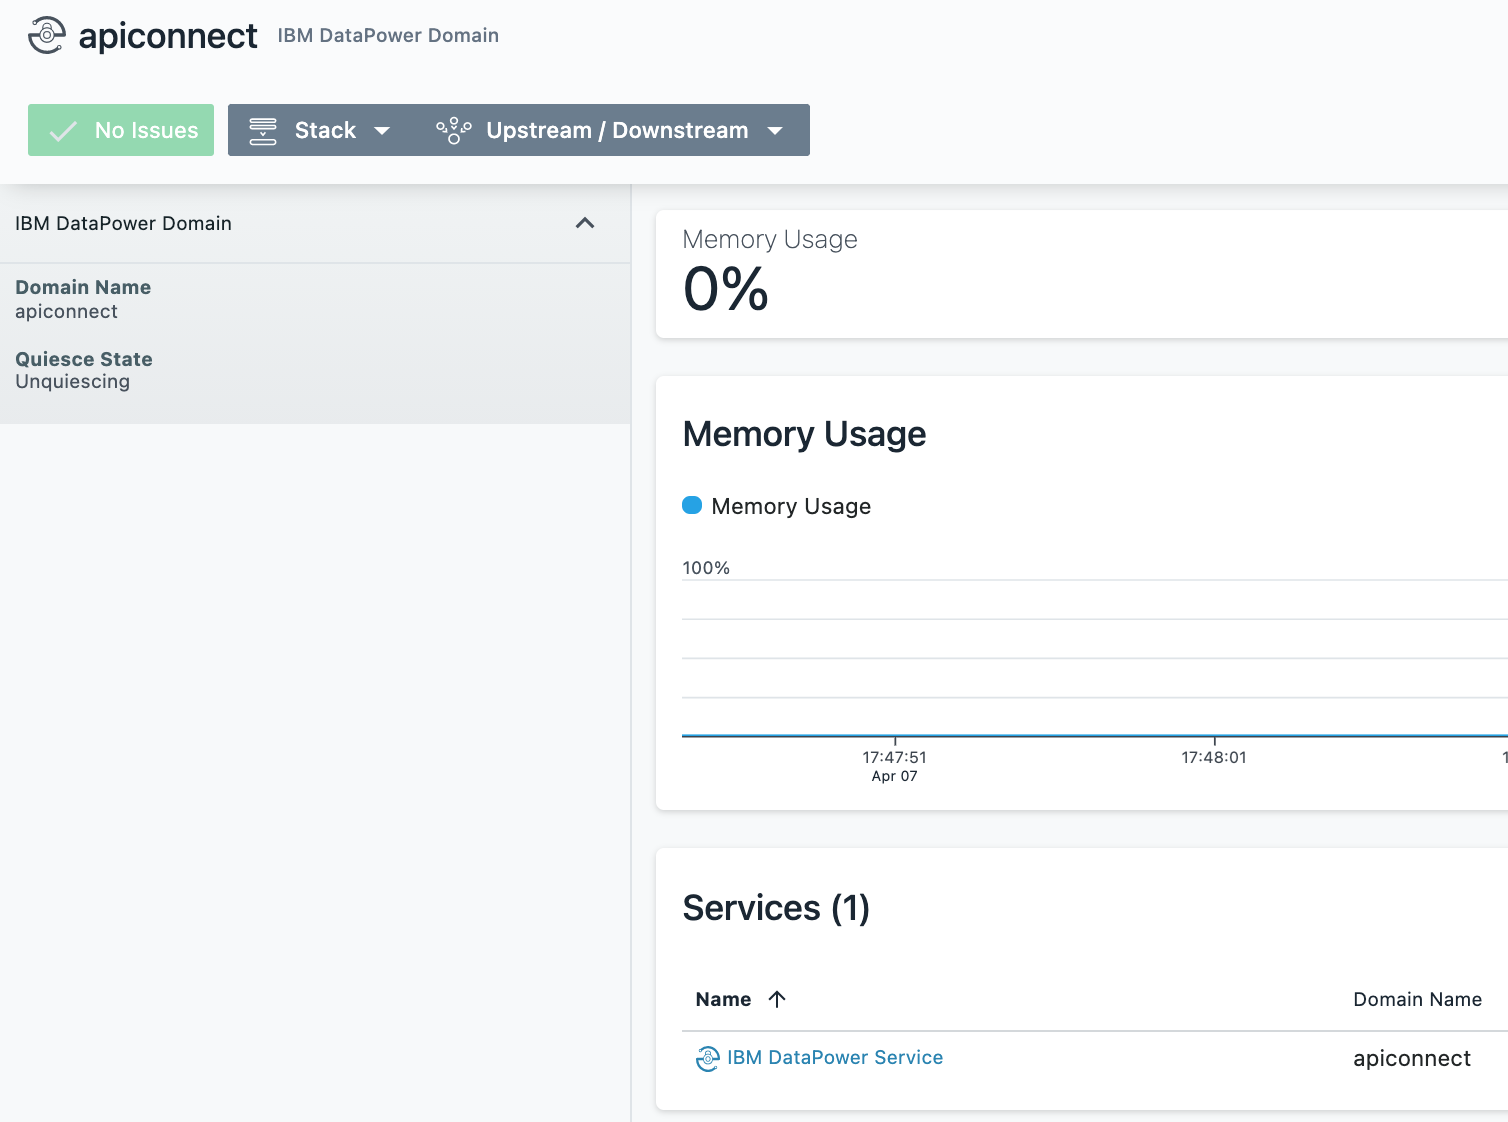The image size is (1508, 1122).
Task: Open the Upstream / Downstream dropdown arrow
Action: [775, 131]
